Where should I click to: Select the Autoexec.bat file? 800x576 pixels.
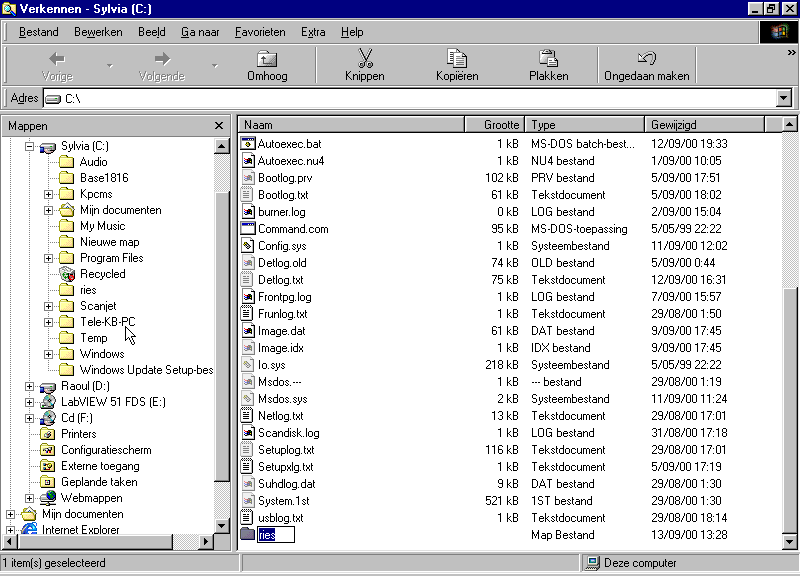pos(289,144)
